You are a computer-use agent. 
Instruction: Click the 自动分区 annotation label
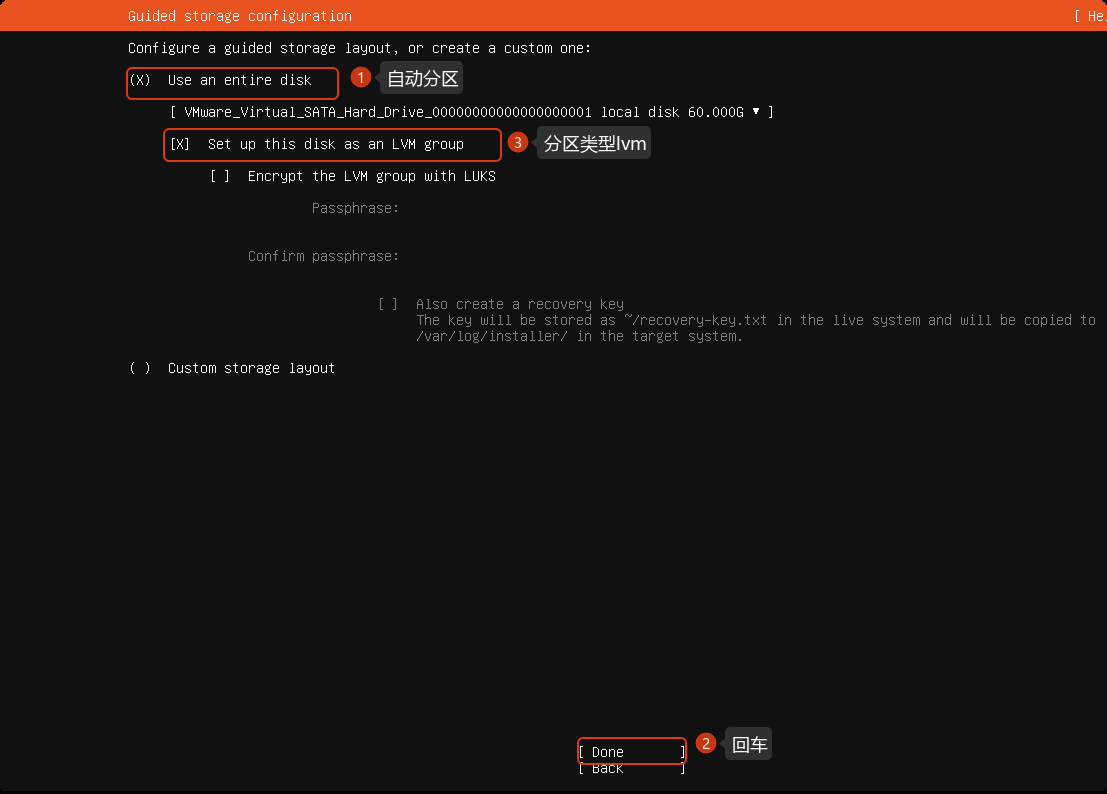pos(422,78)
